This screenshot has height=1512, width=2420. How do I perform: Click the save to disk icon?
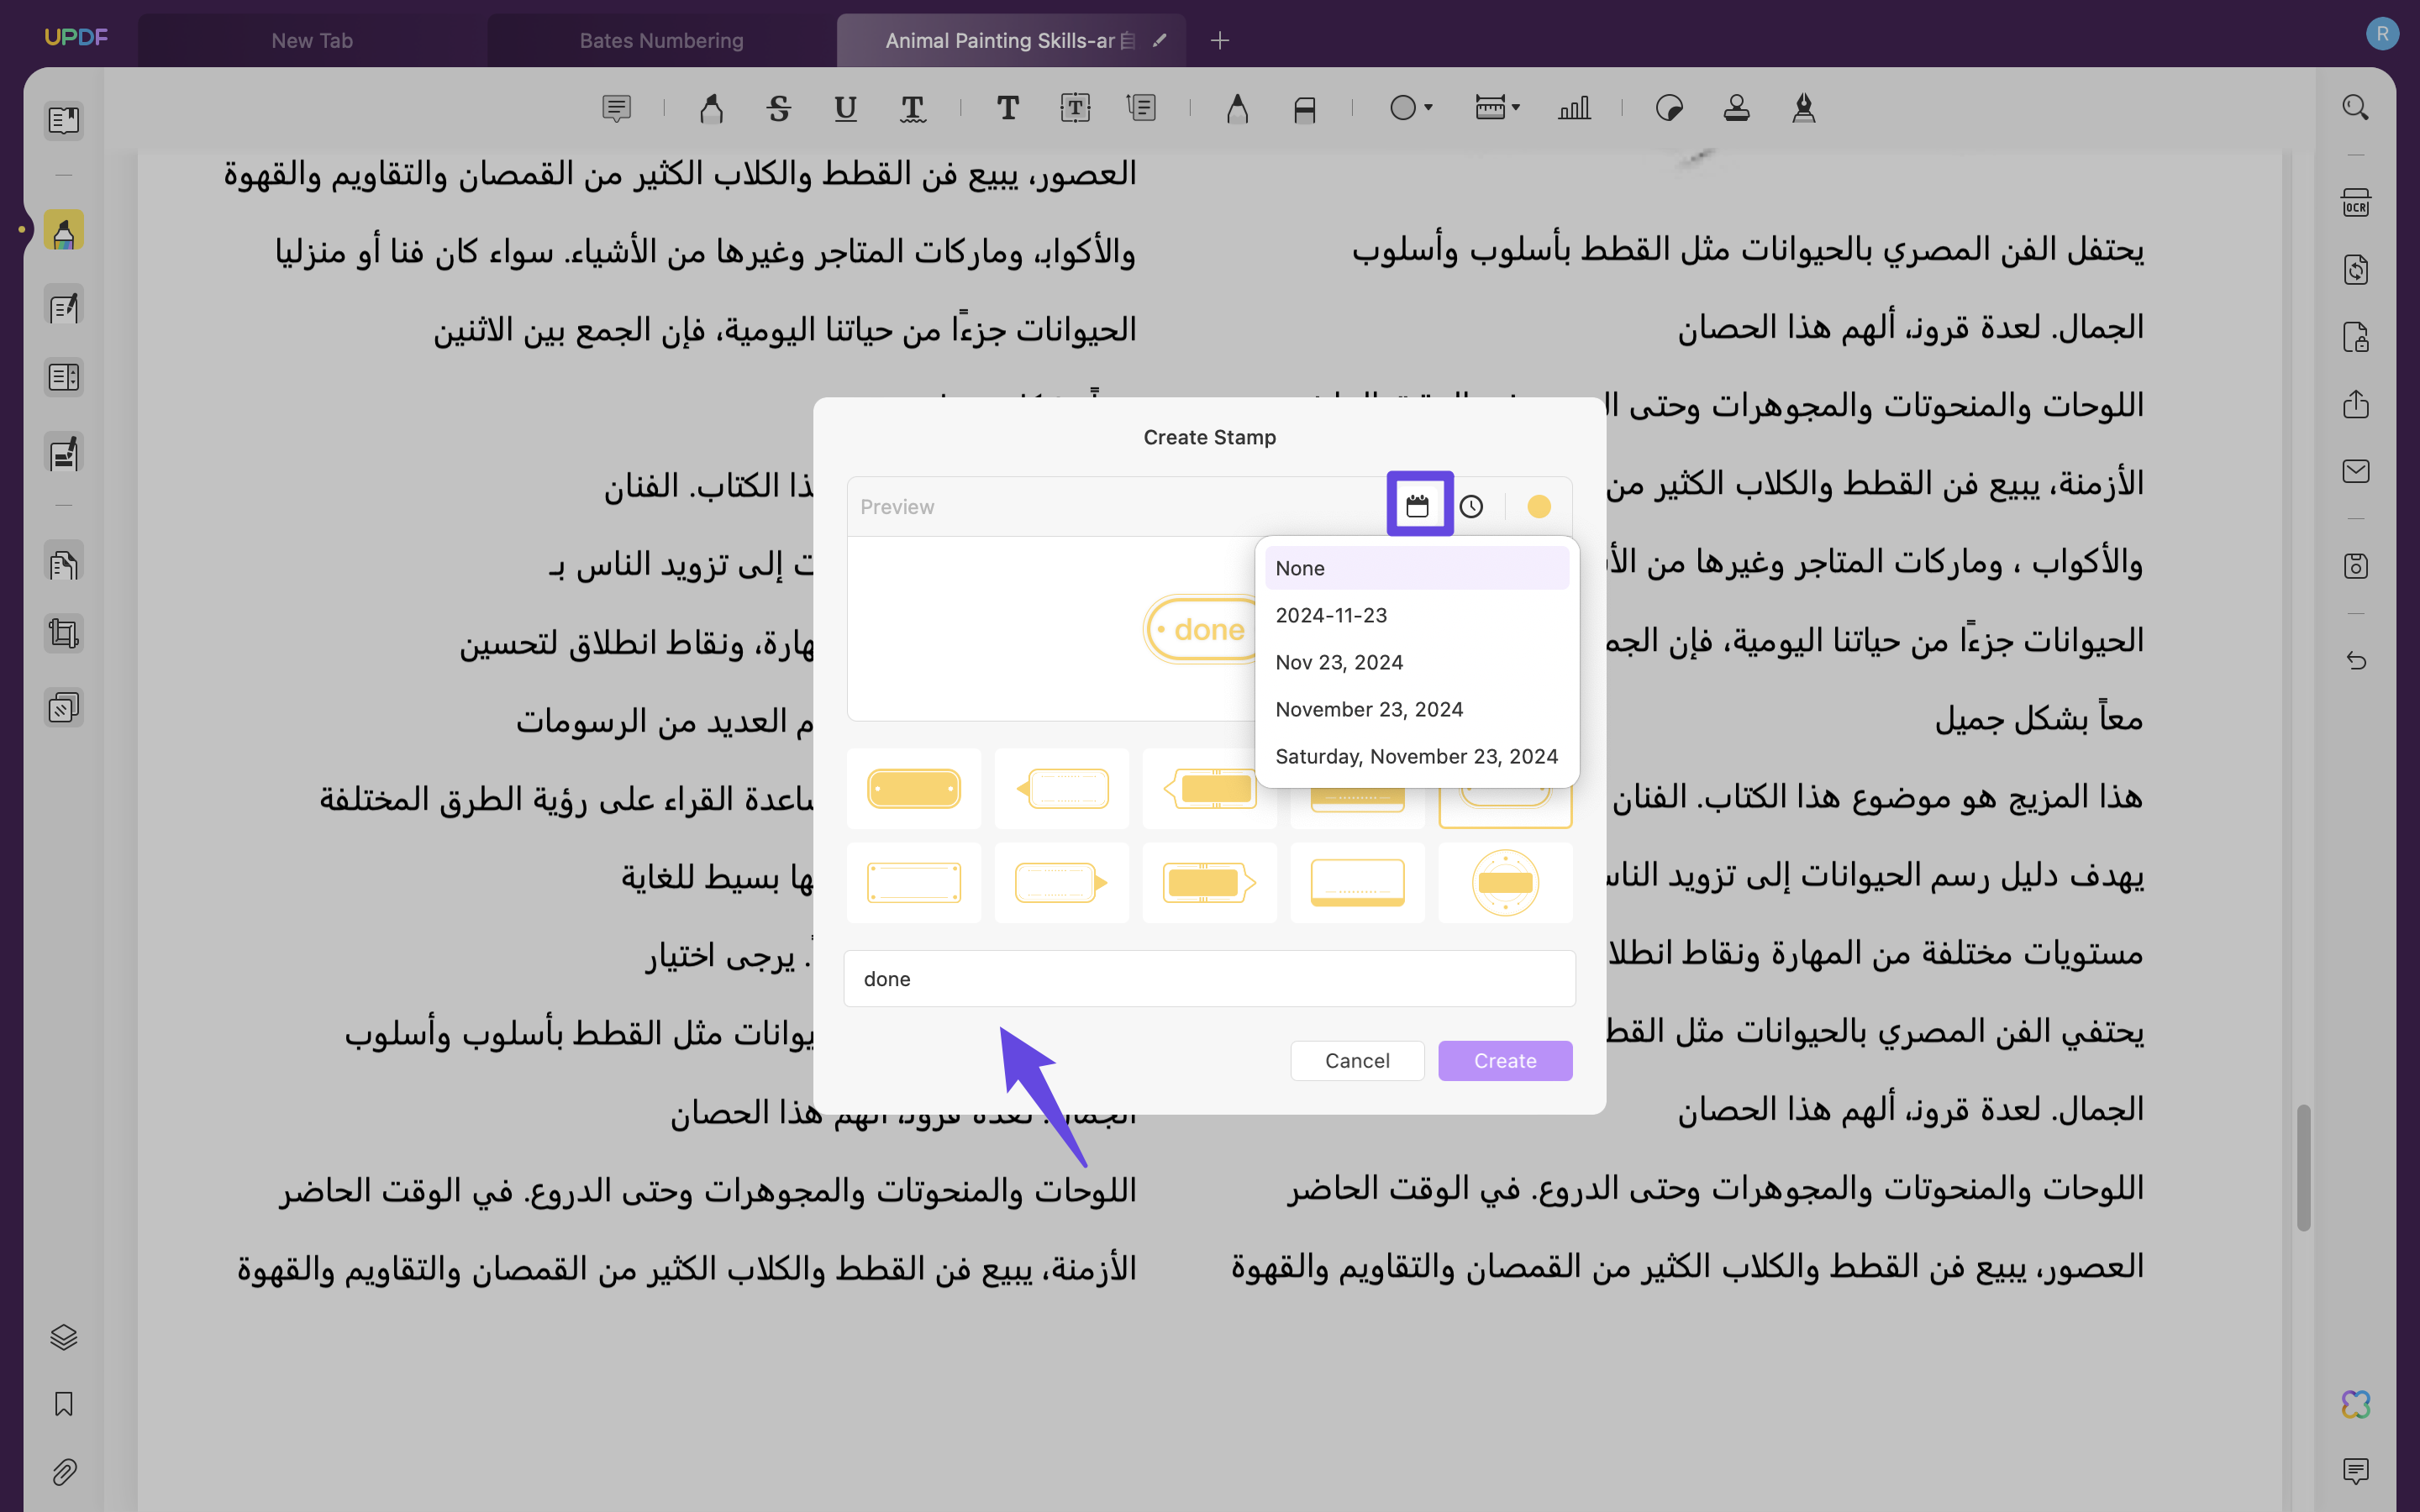coord(2355,566)
